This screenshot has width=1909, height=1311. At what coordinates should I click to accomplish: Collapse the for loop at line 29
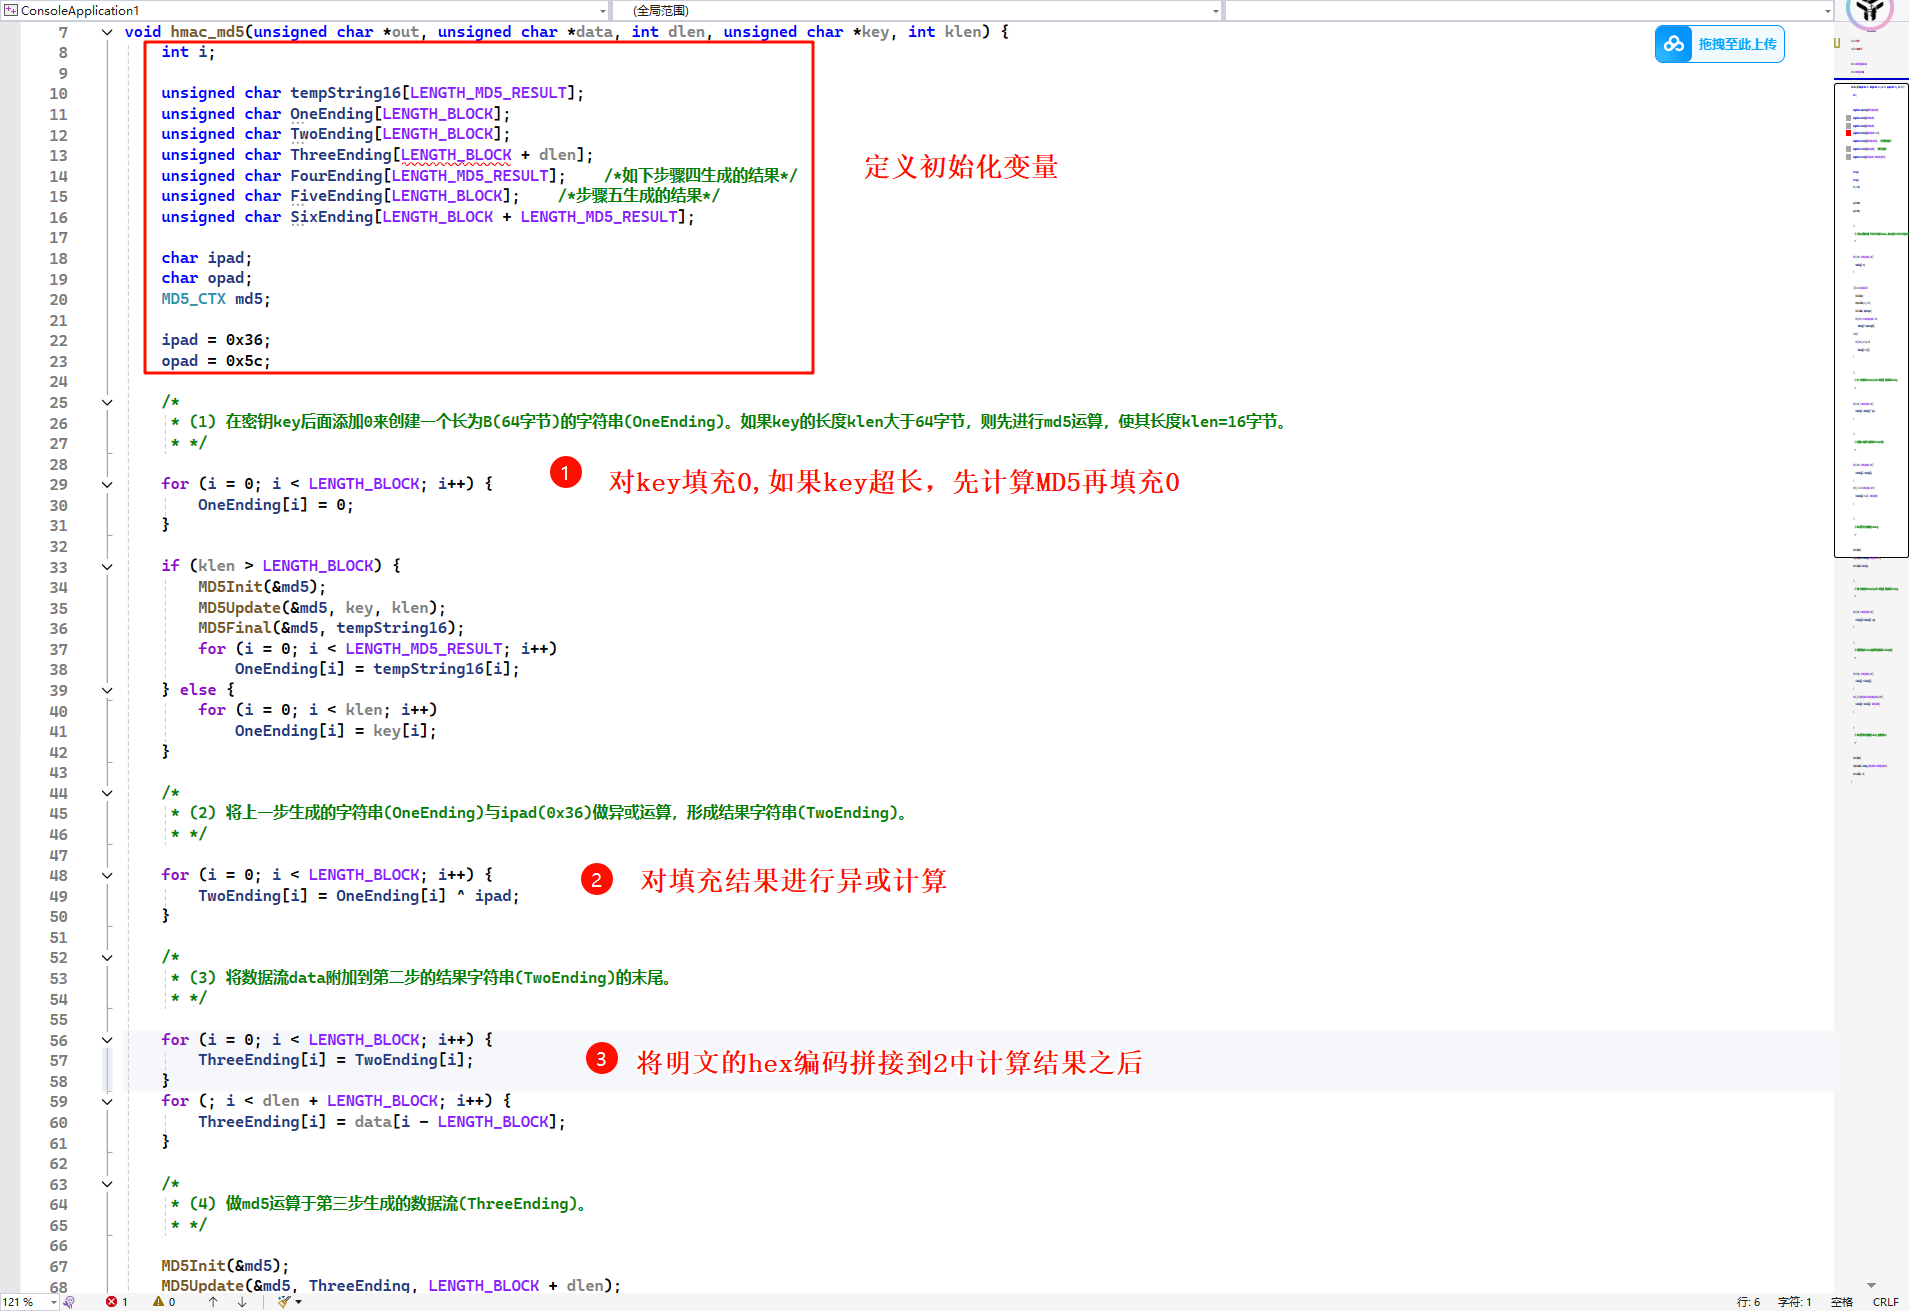107,484
